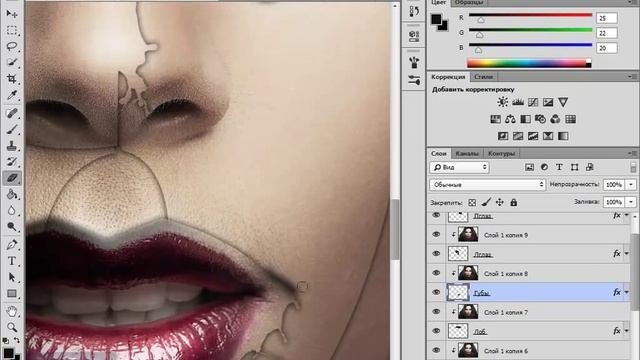Hide the Слой 1 копия 9 layer

[436, 234]
